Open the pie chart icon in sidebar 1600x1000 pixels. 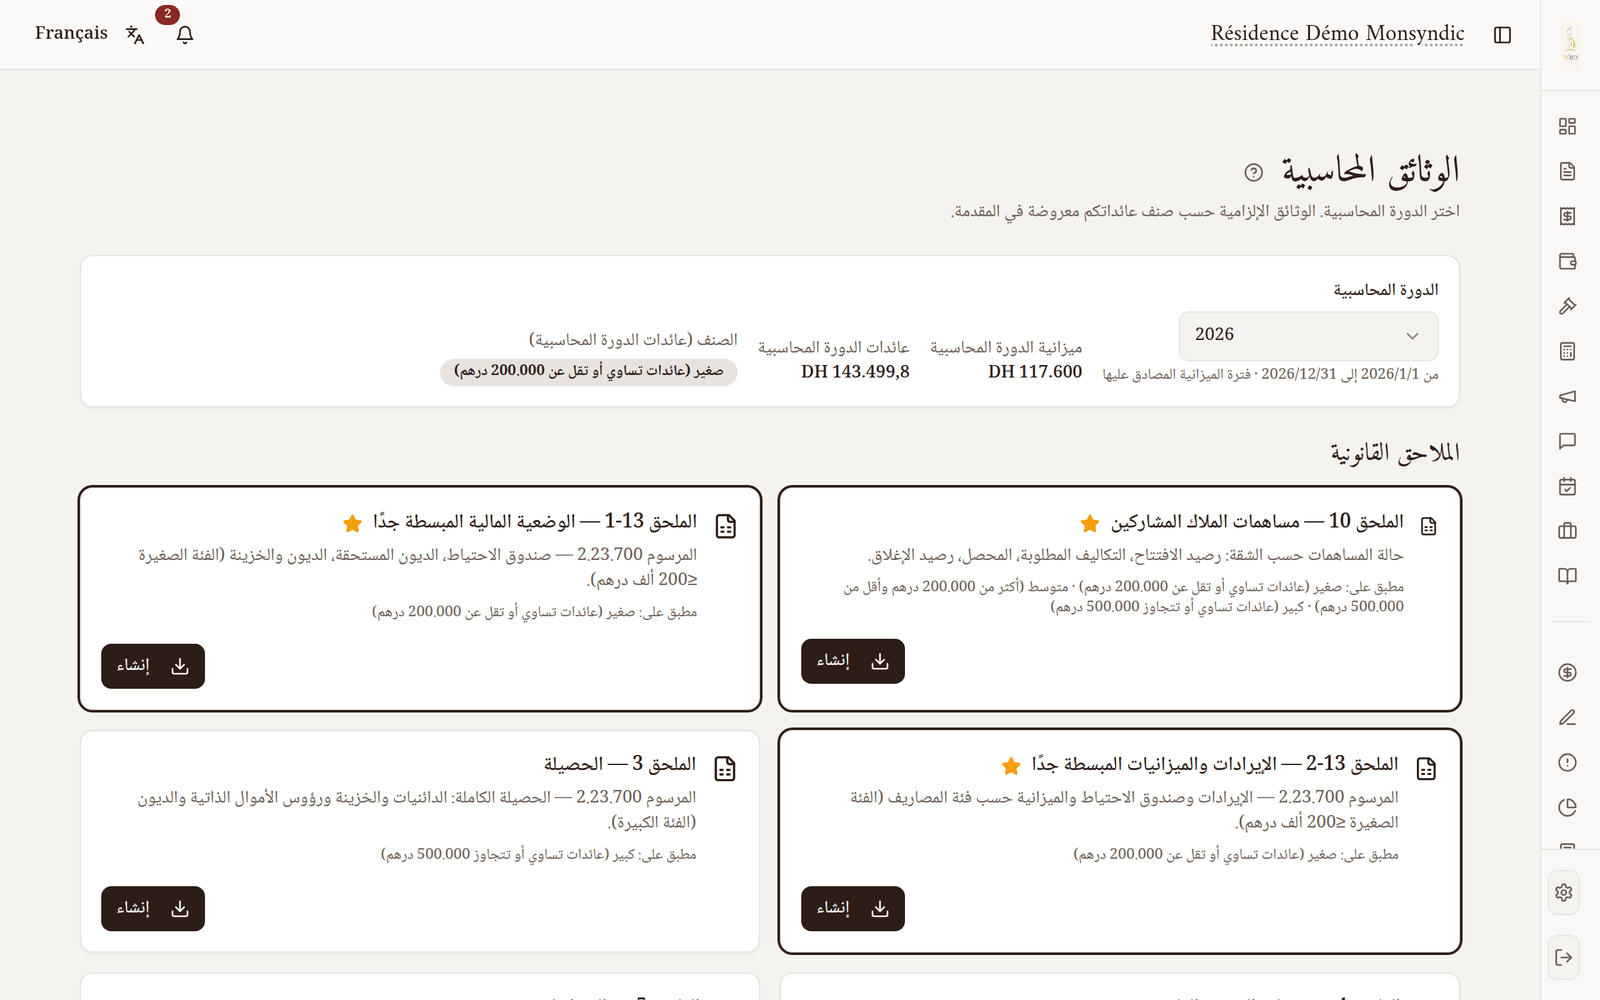pyautogui.click(x=1567, y=807)
